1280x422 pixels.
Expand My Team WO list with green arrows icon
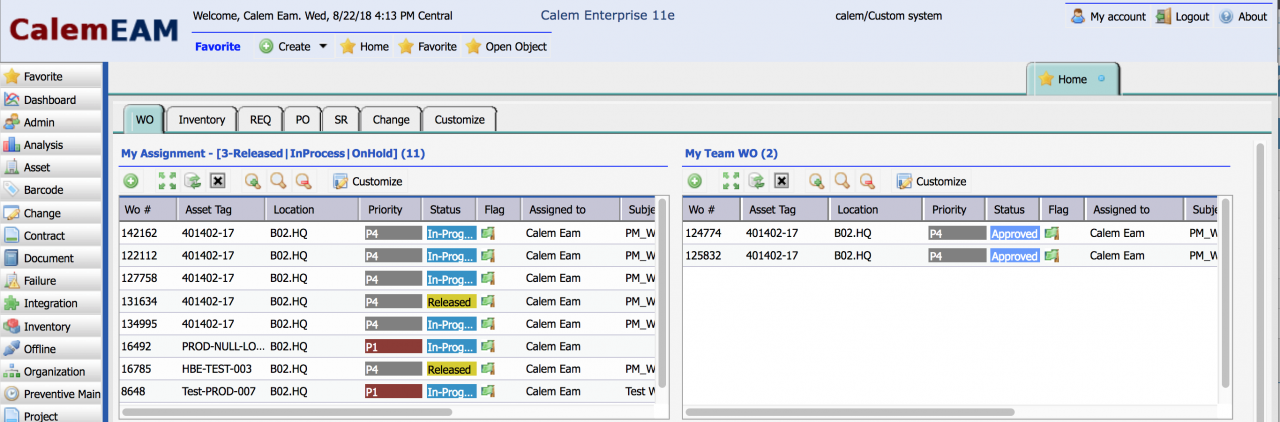click(731, 181)
